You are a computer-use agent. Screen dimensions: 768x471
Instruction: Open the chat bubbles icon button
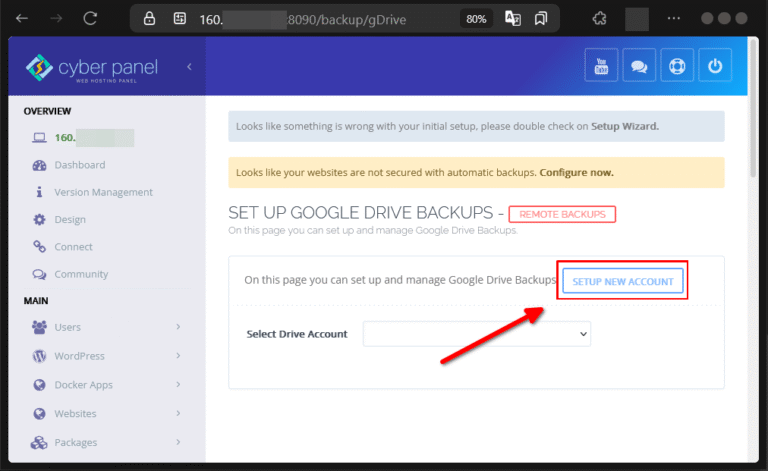pos(639,65)
